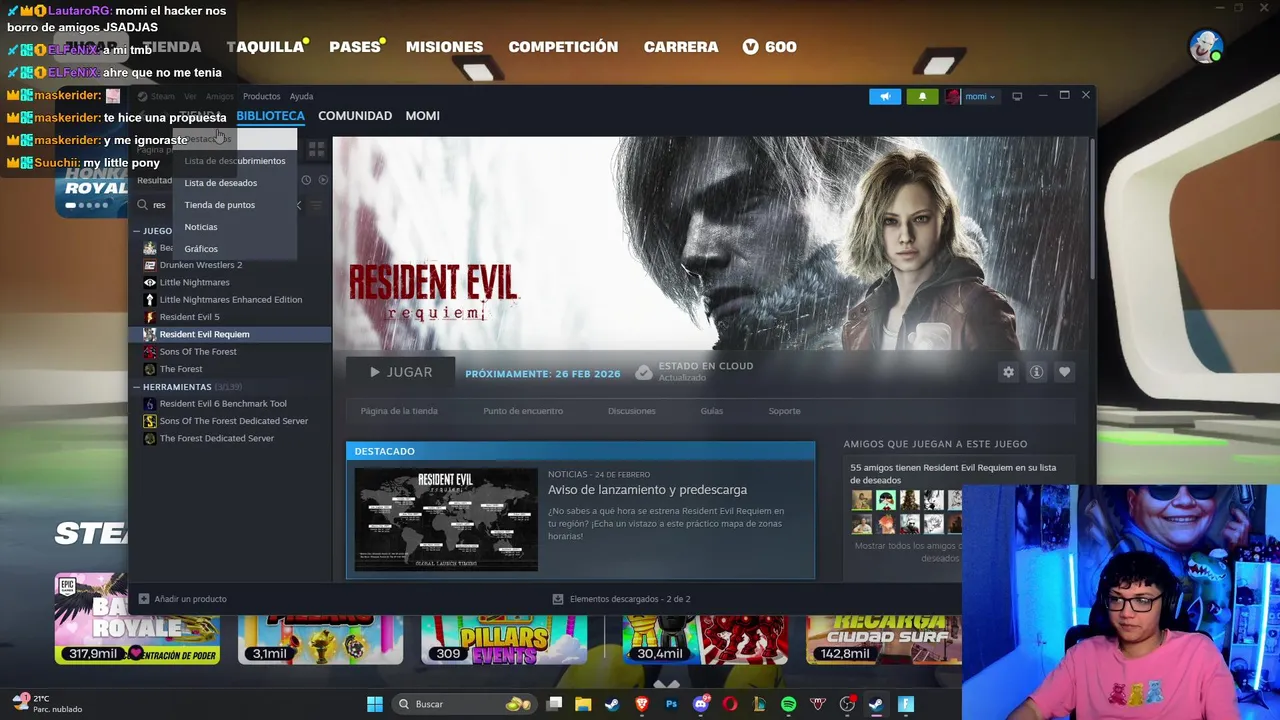Select The Forest in library list
The height and width of the screenshot is (720, 1280).
pyautogui.click(x=181, y=369)
